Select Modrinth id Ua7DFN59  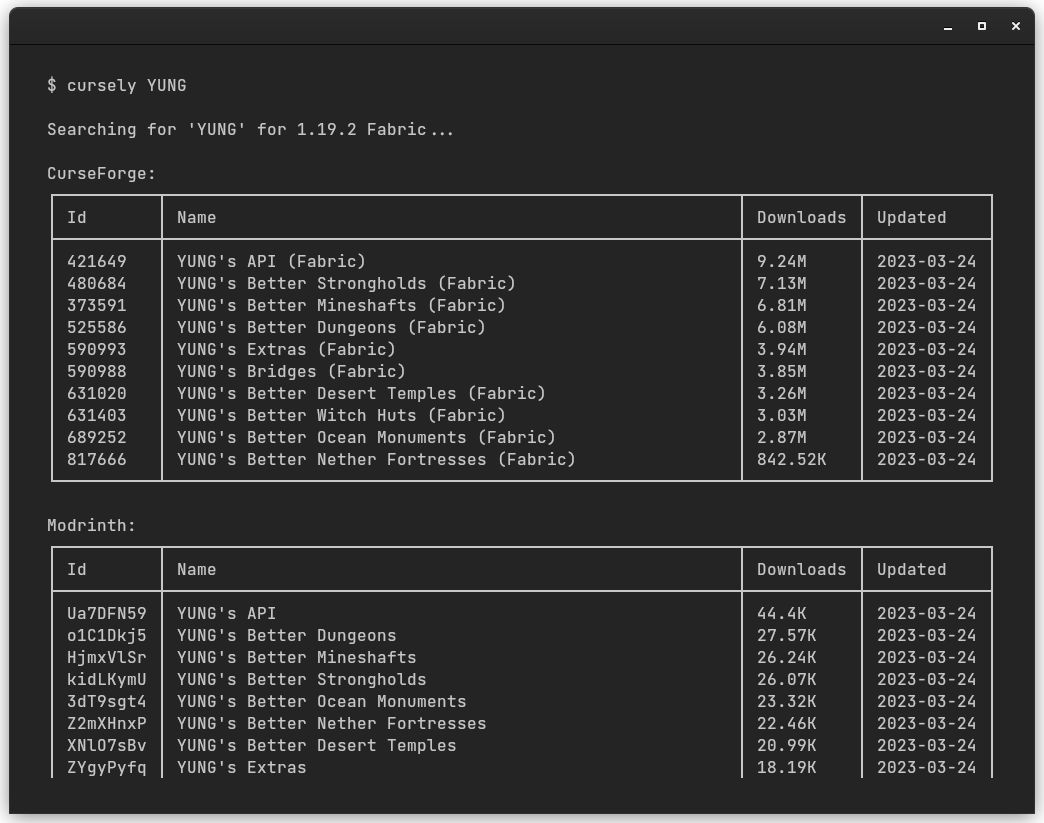click(107, 613)
